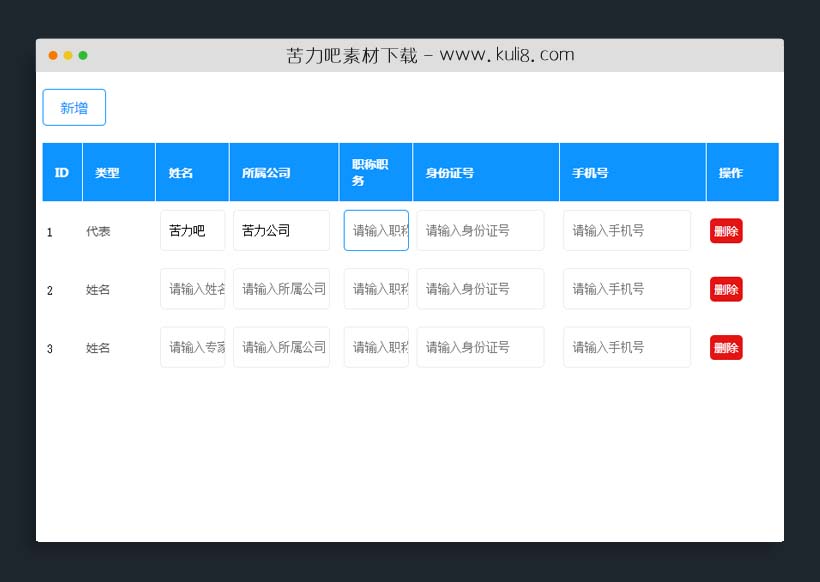The image size is (820, 582).
Task: Click the name field containing 苦力吧
Action: pos(192,230)
